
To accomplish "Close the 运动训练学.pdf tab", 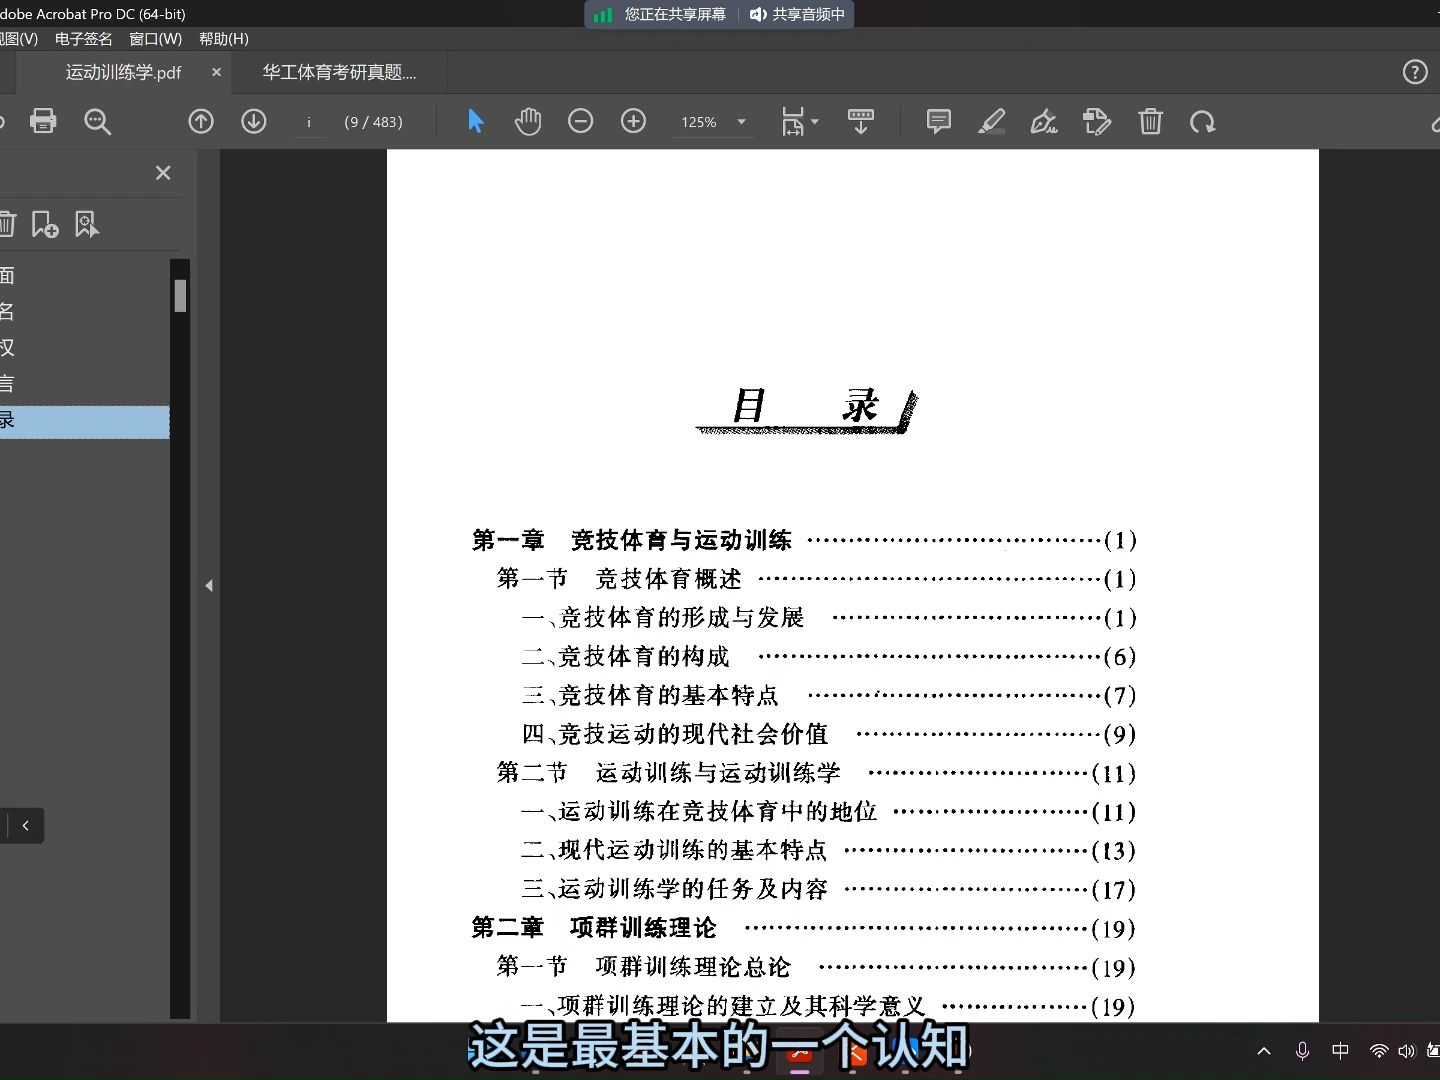I will (x=216, y=72).
